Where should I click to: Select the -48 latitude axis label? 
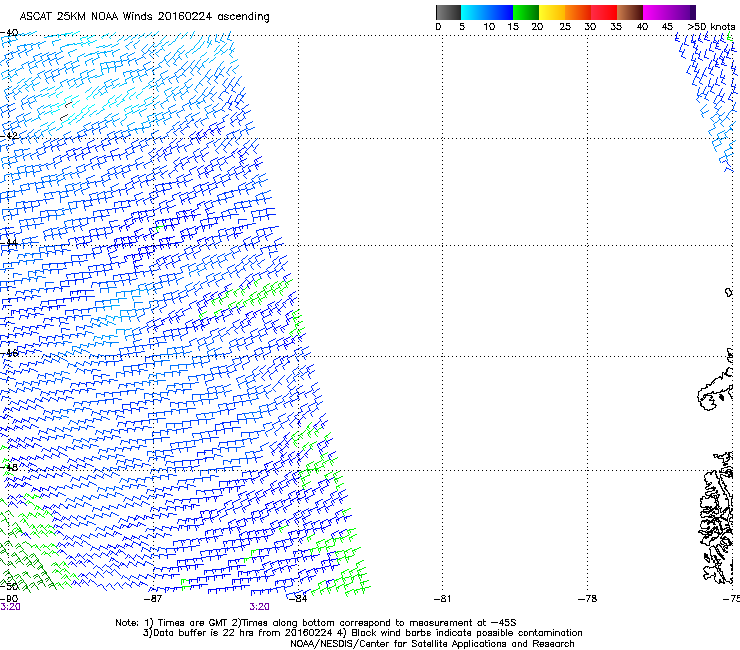[x=9, y=467]
